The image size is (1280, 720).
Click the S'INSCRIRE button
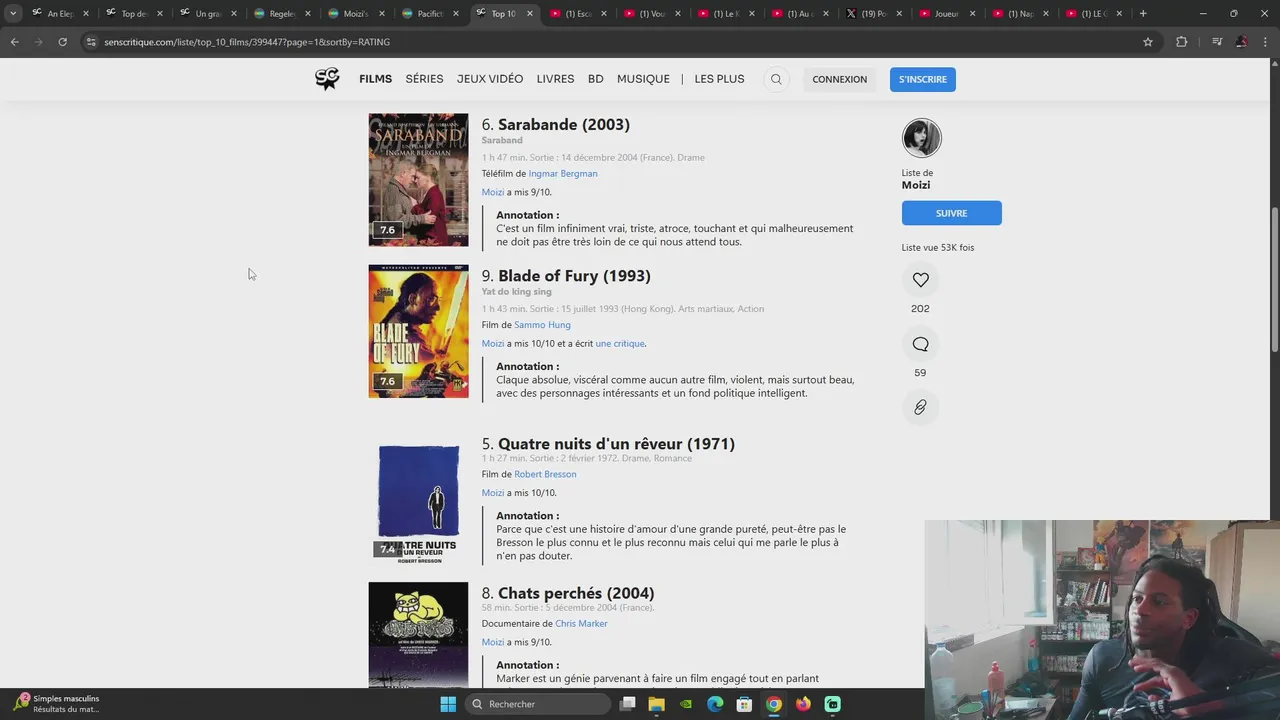[923, 79]
